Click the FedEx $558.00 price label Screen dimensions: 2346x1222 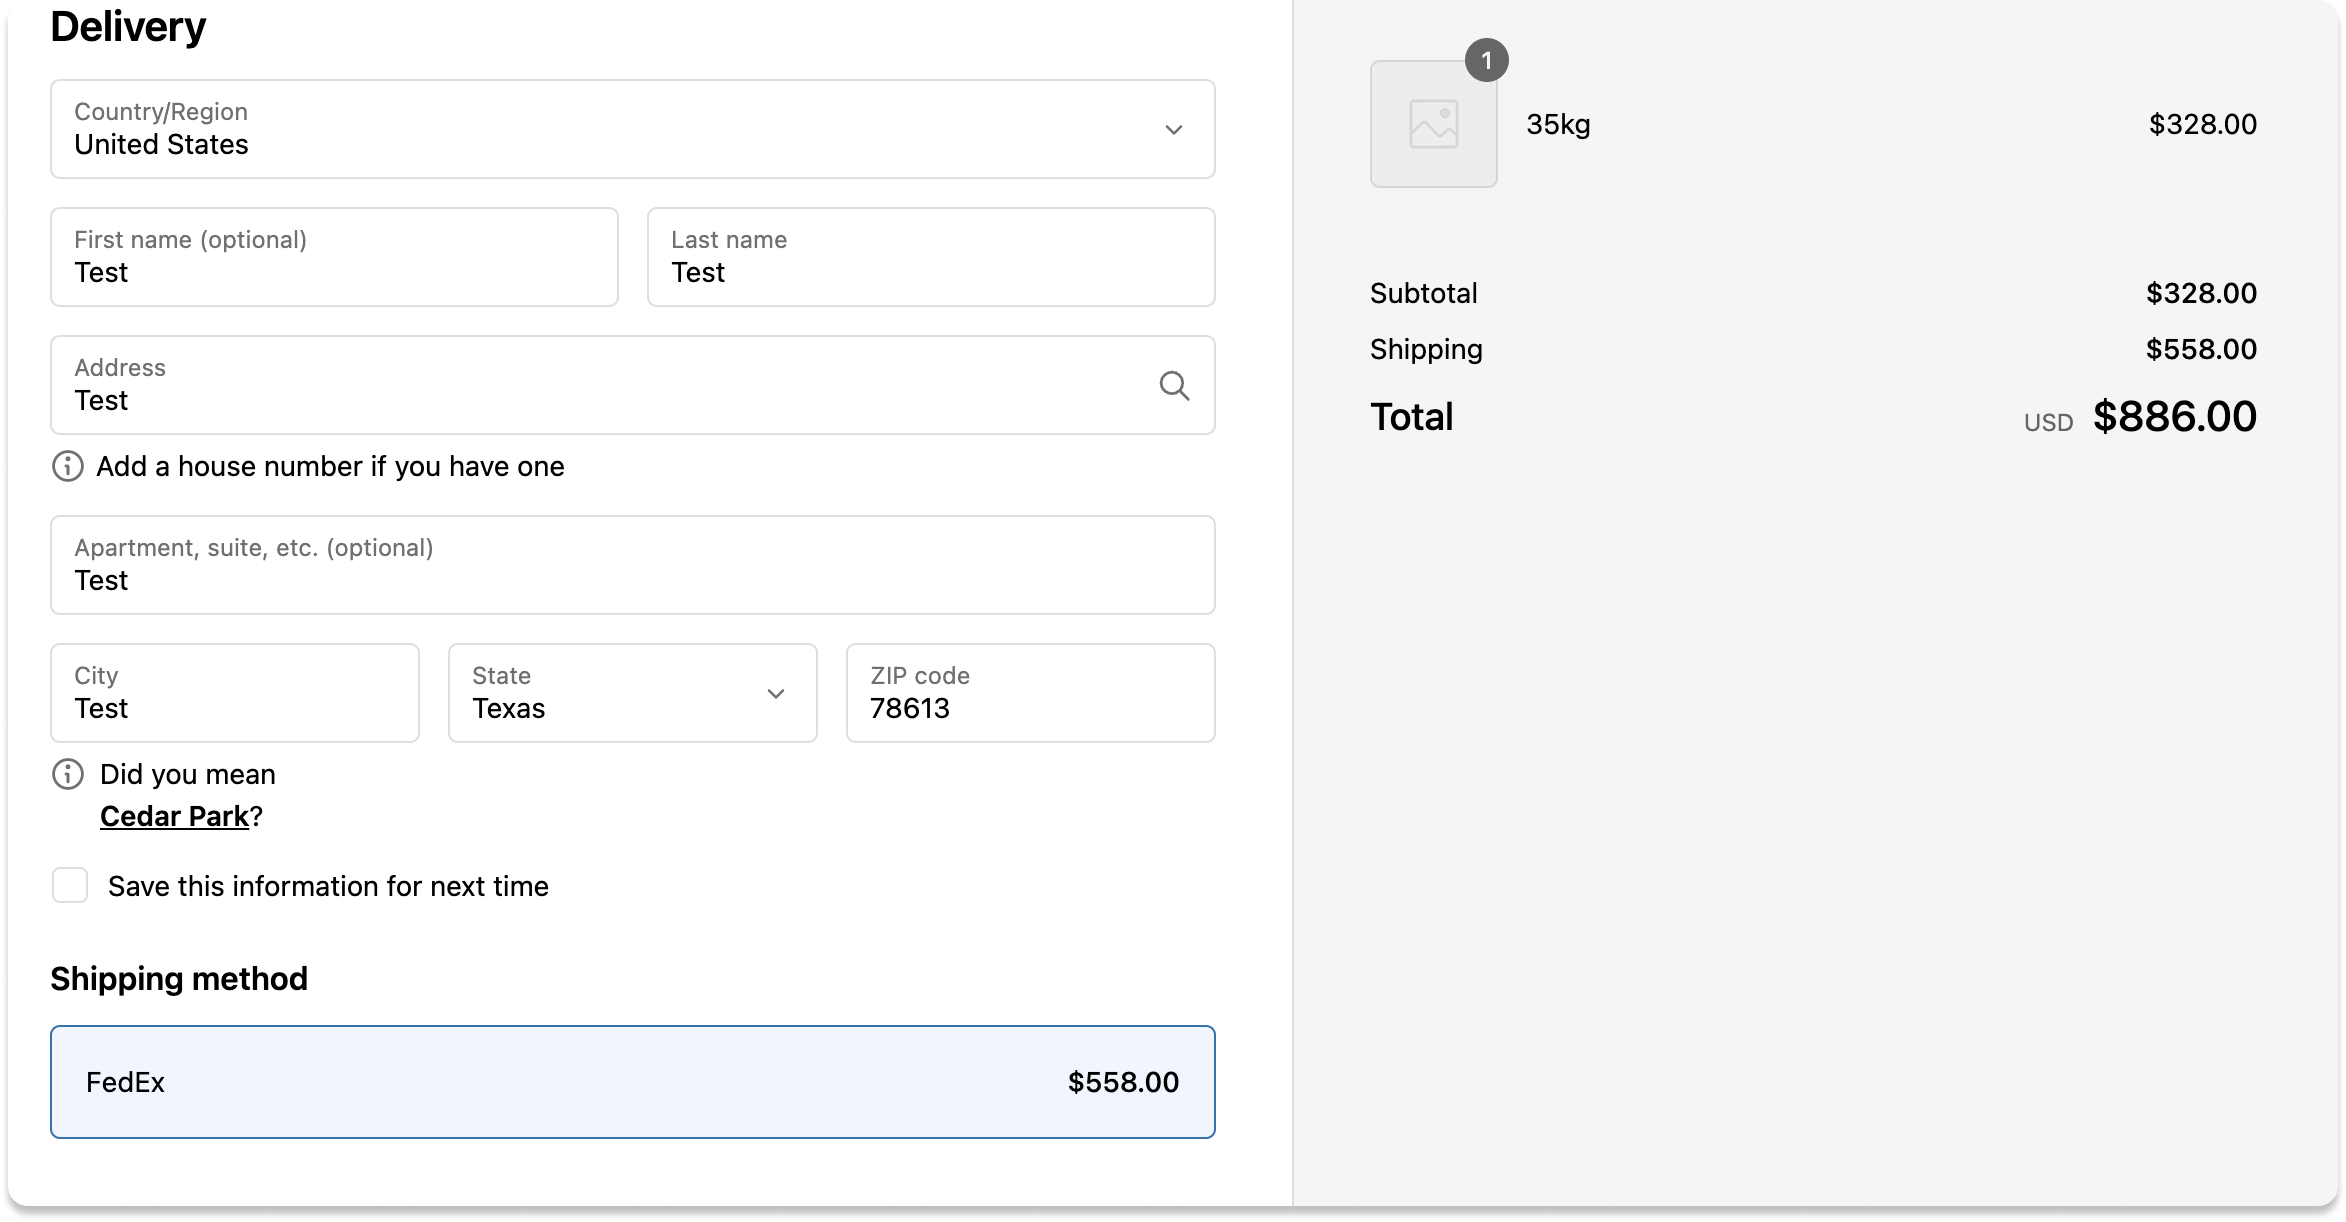pyautogui.click(x=1123, y=1082)
